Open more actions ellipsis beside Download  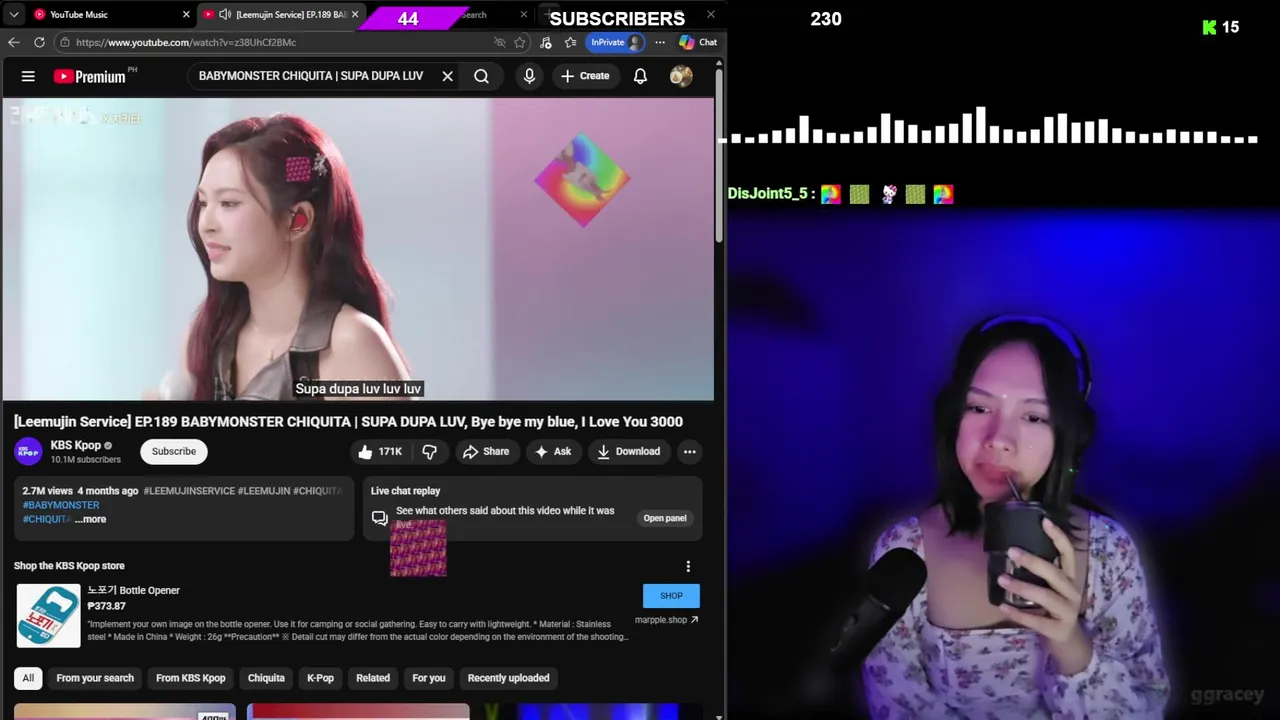pos(689,451)
